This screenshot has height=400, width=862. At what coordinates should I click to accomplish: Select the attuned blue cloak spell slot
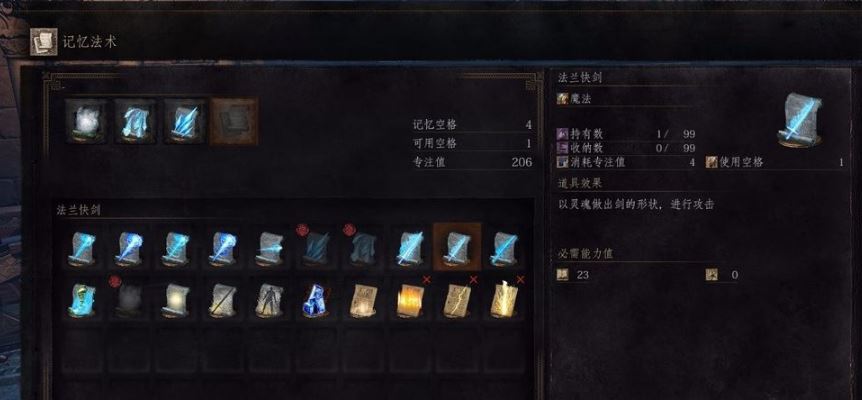[x=135, y=121]
